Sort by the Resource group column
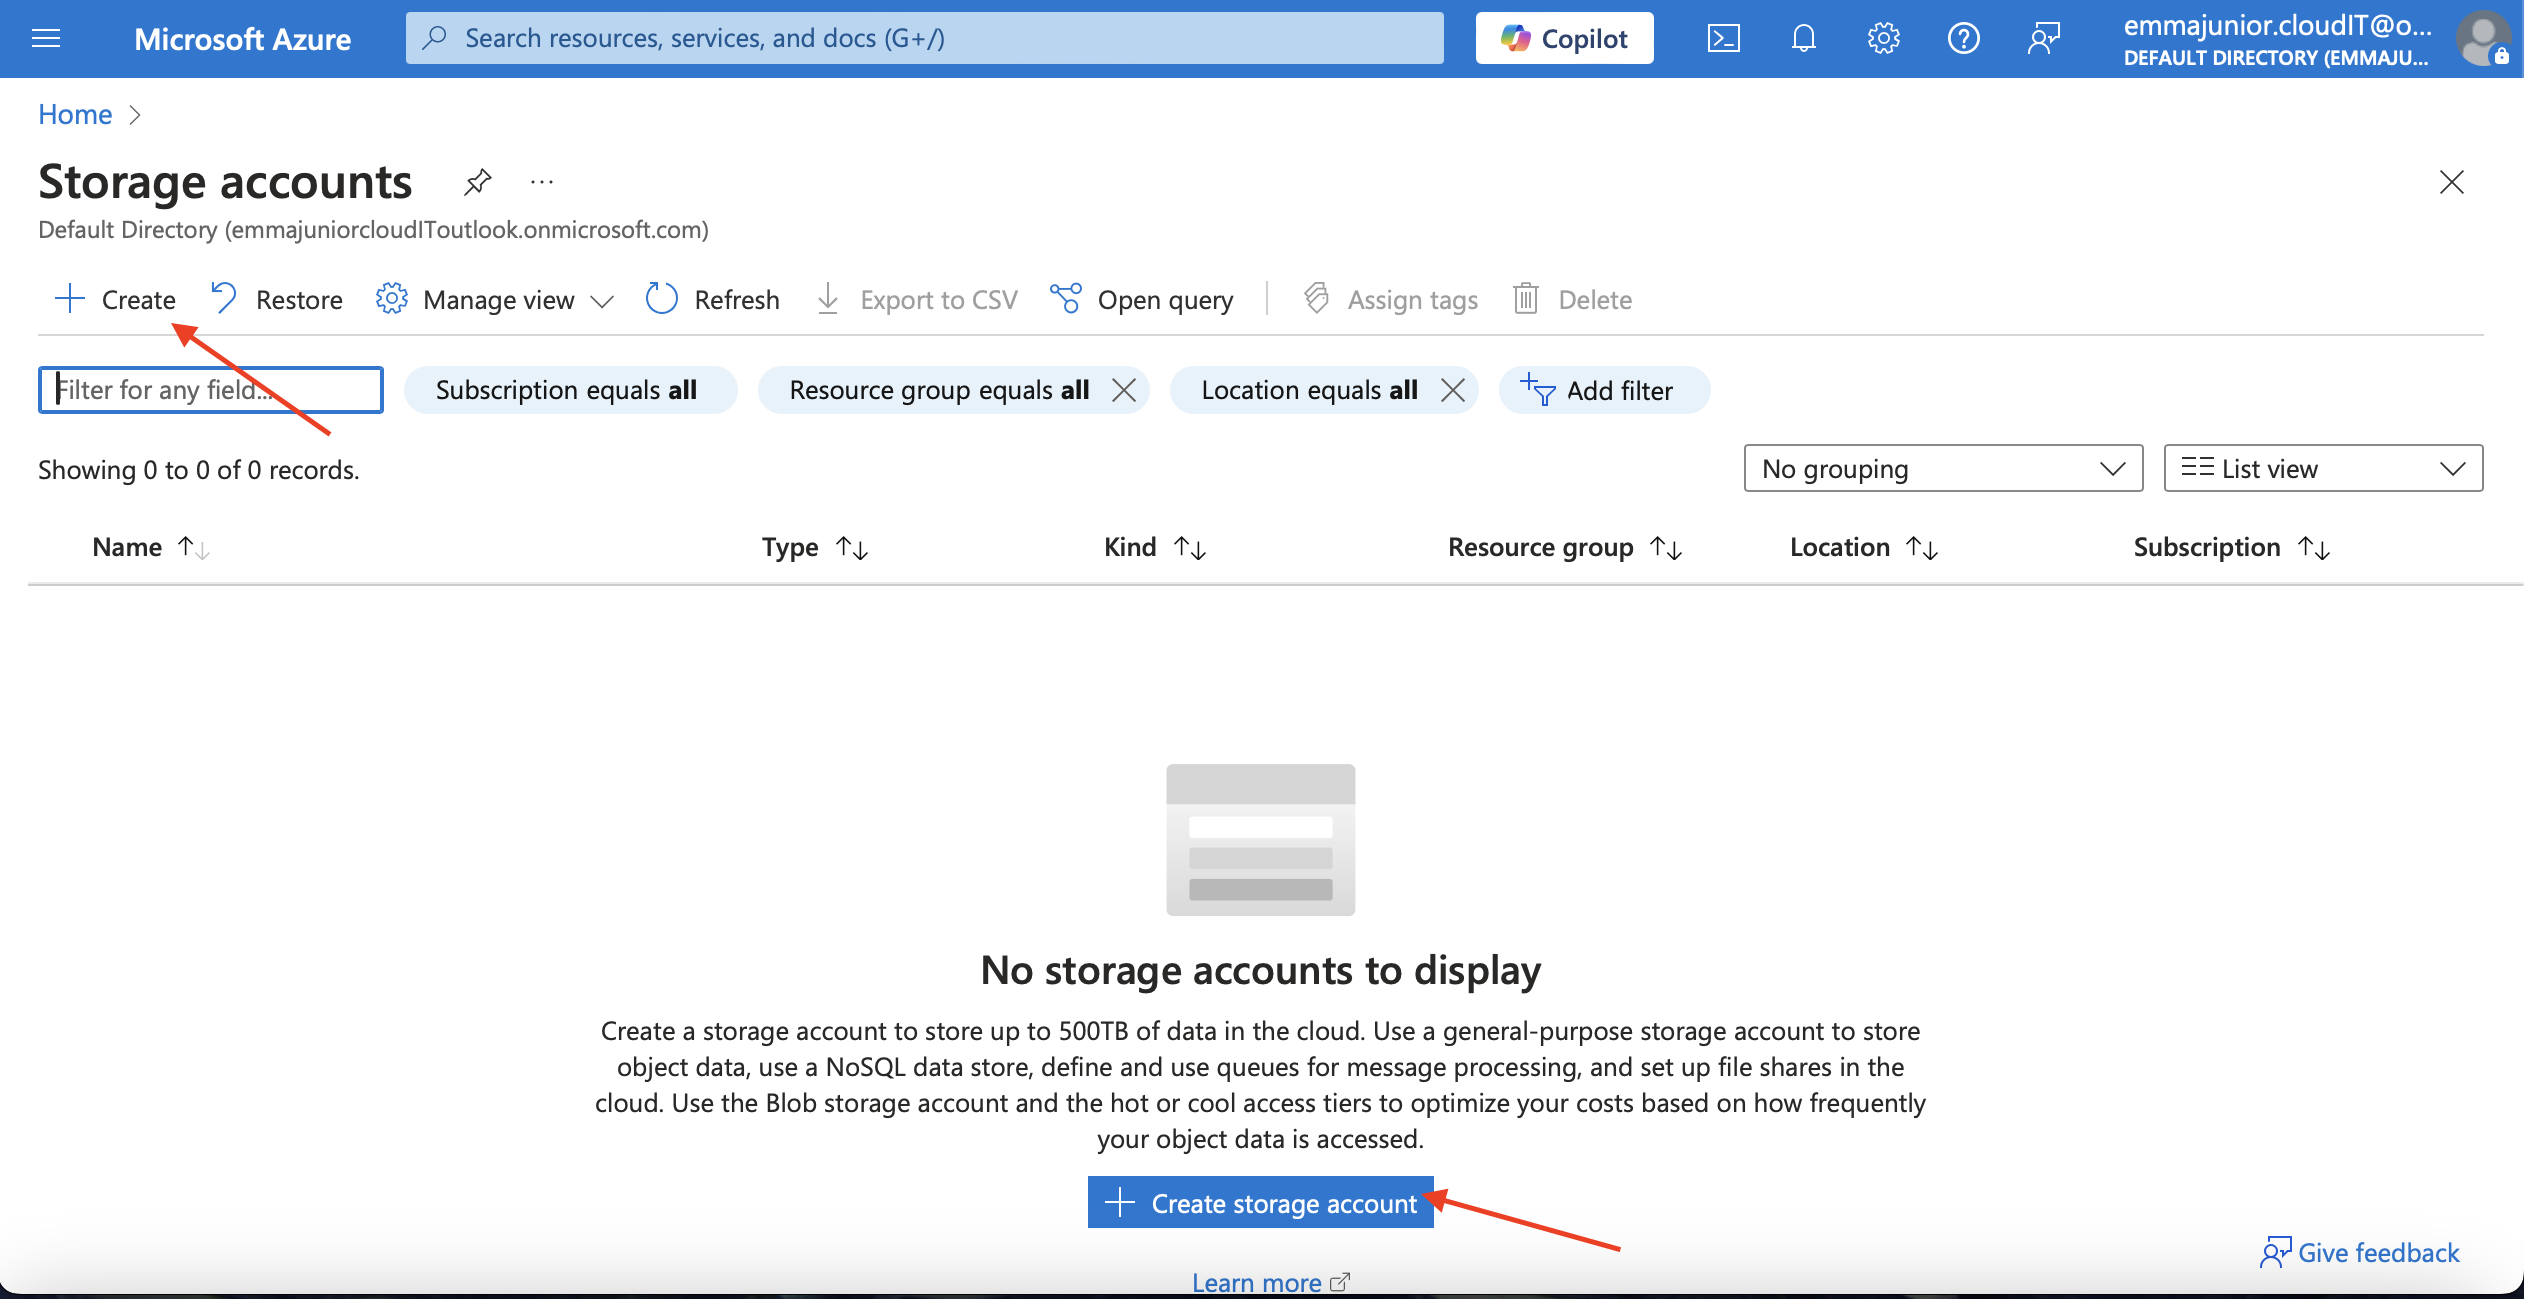Screen dimensions: 2524x1299 point(1565,547)
